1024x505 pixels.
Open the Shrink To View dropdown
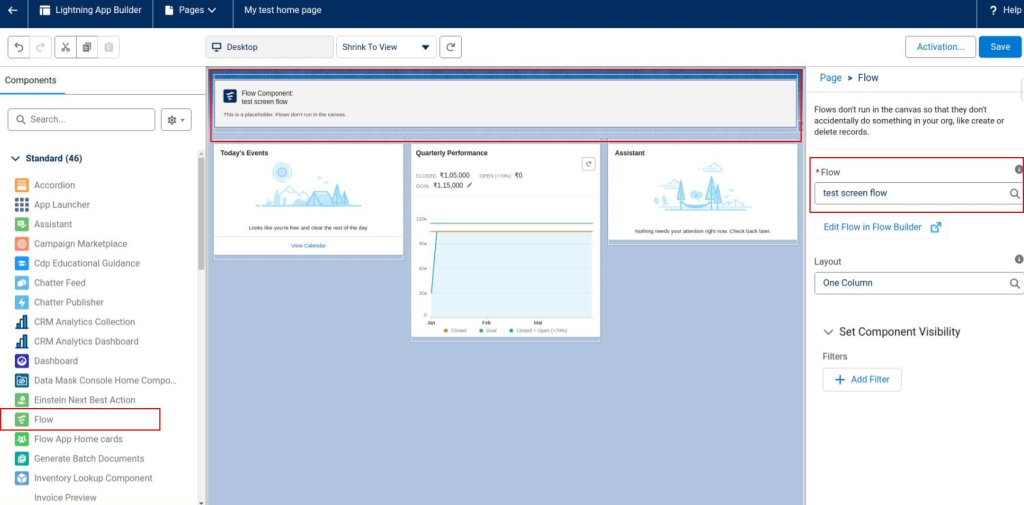click(386, 47)
